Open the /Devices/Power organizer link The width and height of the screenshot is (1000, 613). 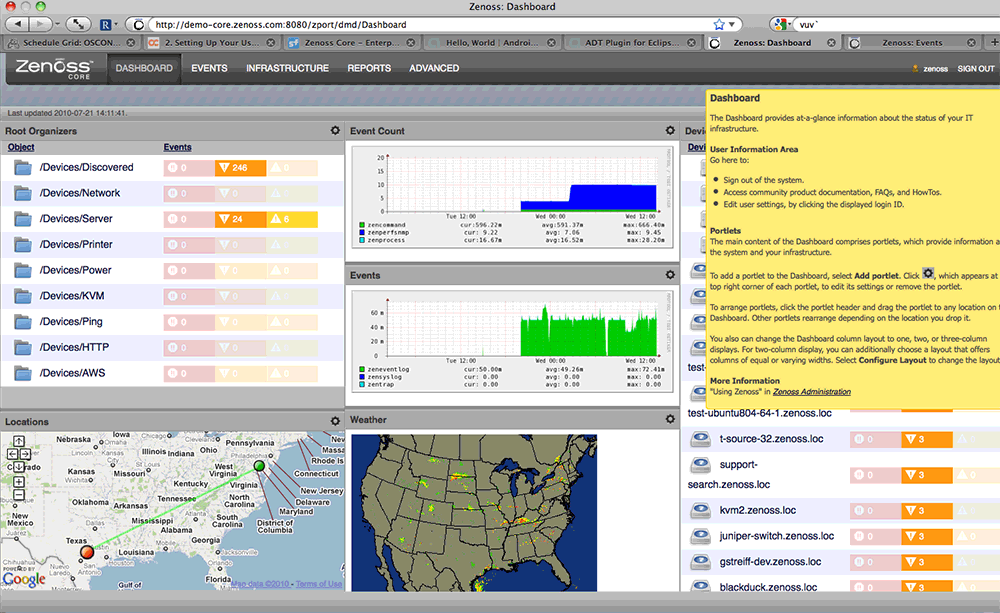[x=75, y=270]
